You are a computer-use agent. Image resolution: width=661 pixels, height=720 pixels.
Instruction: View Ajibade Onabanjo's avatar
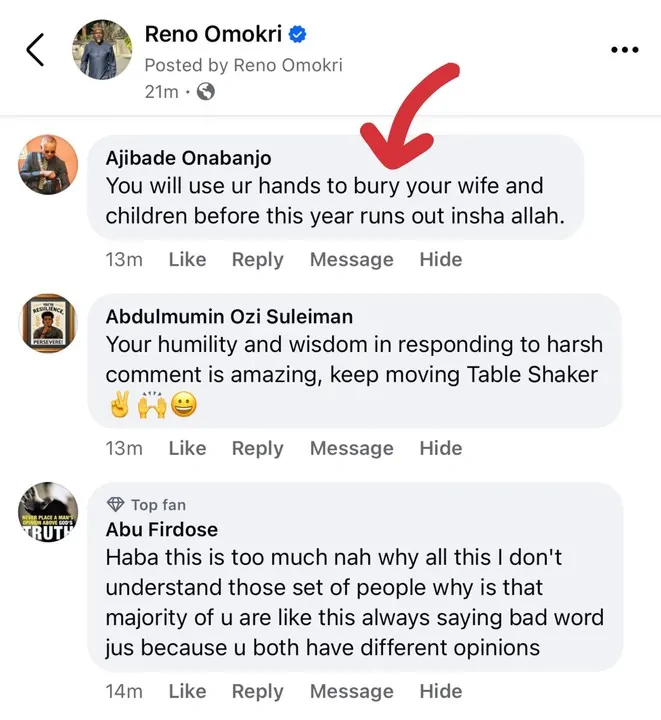coord(48,165)
